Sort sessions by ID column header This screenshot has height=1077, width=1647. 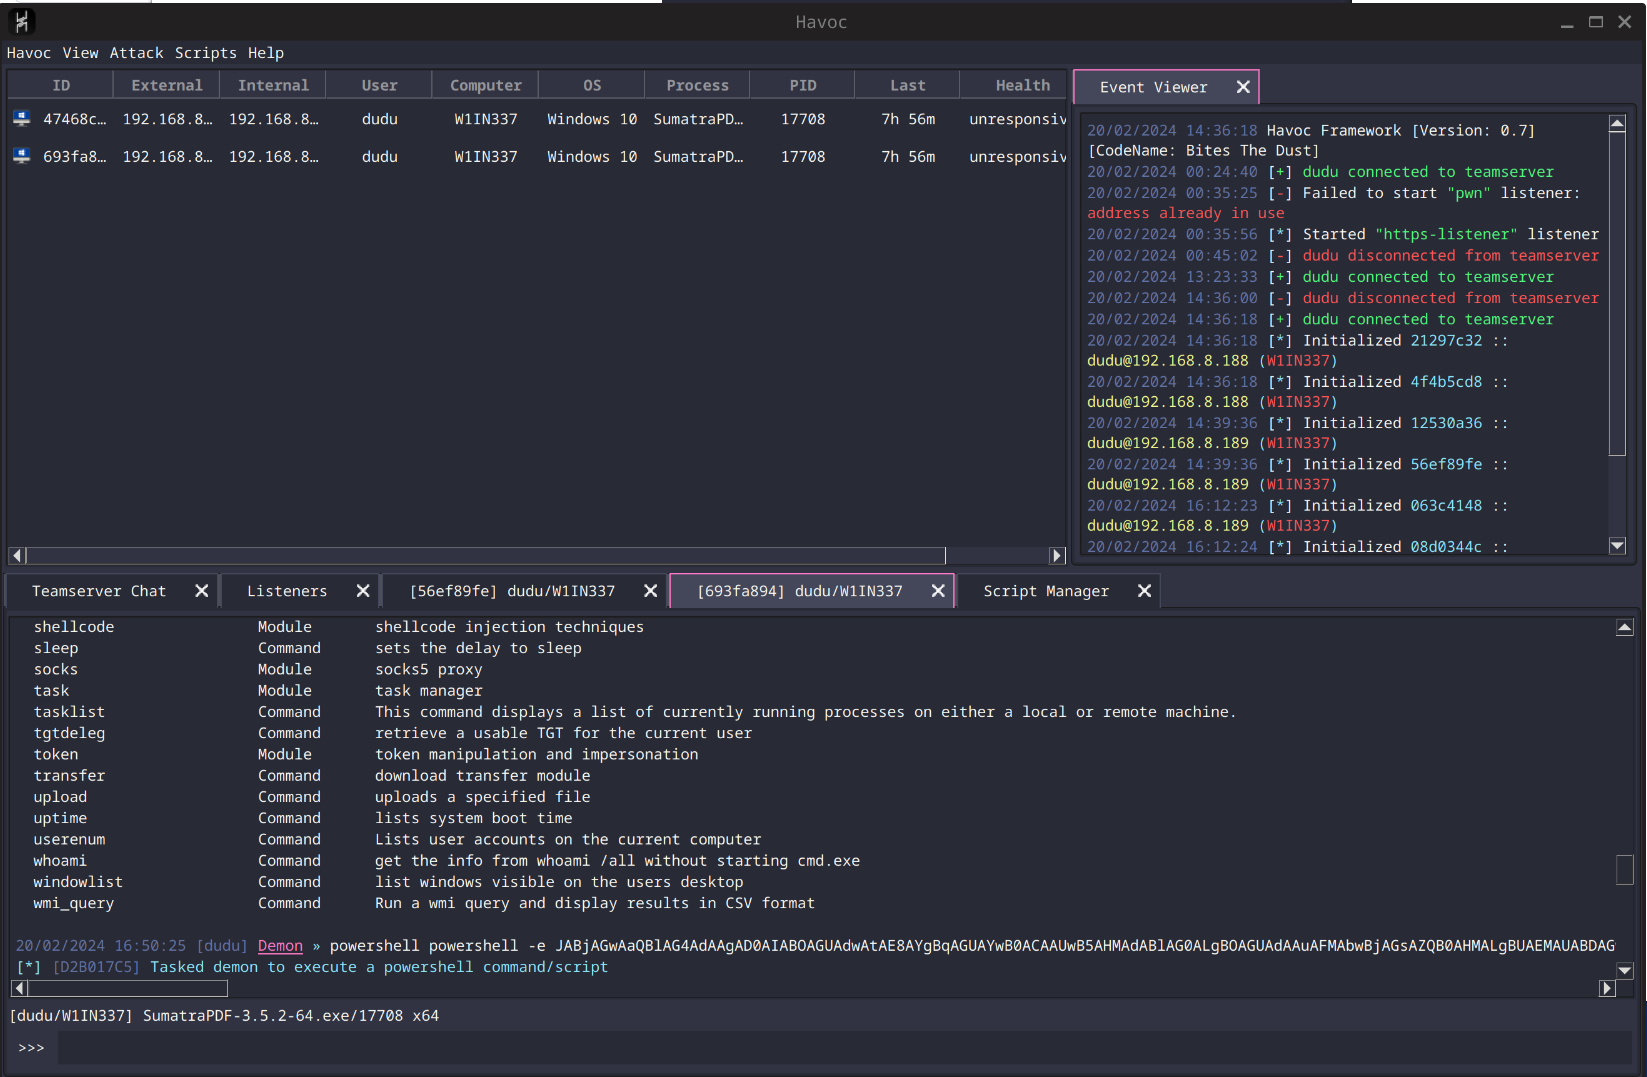click(61, 85)
